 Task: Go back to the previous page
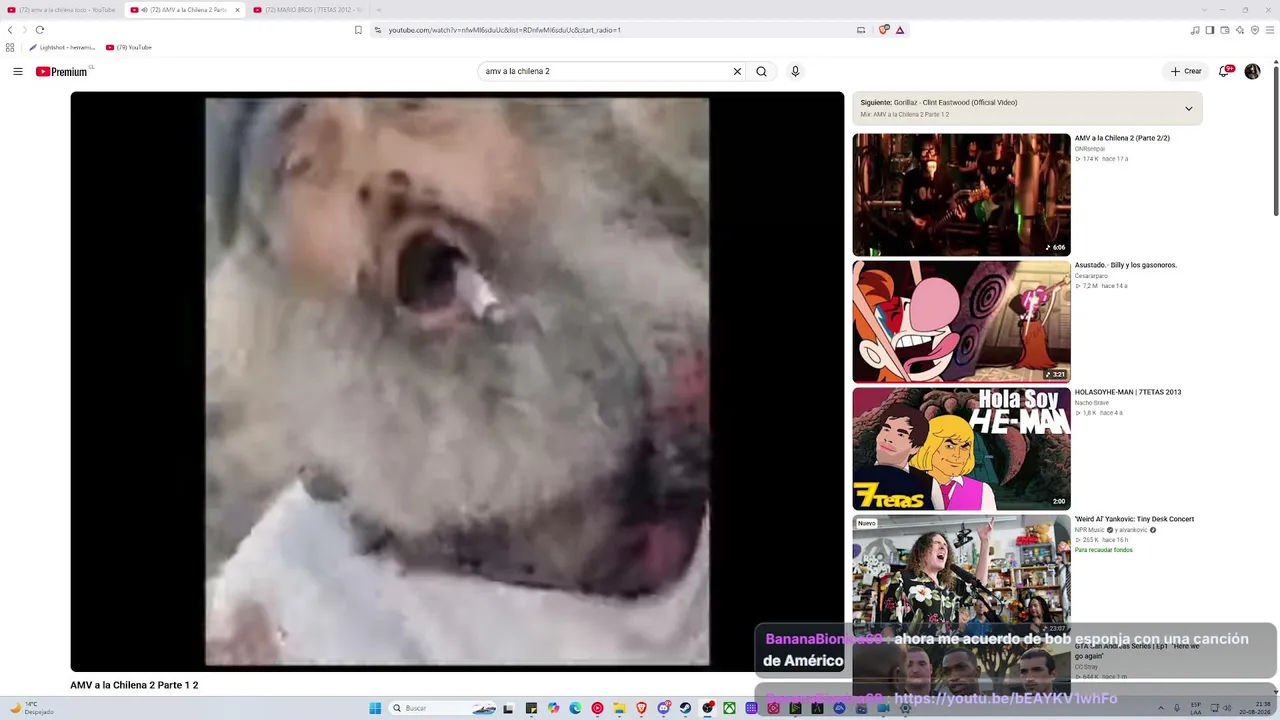[x=11, y=30]
